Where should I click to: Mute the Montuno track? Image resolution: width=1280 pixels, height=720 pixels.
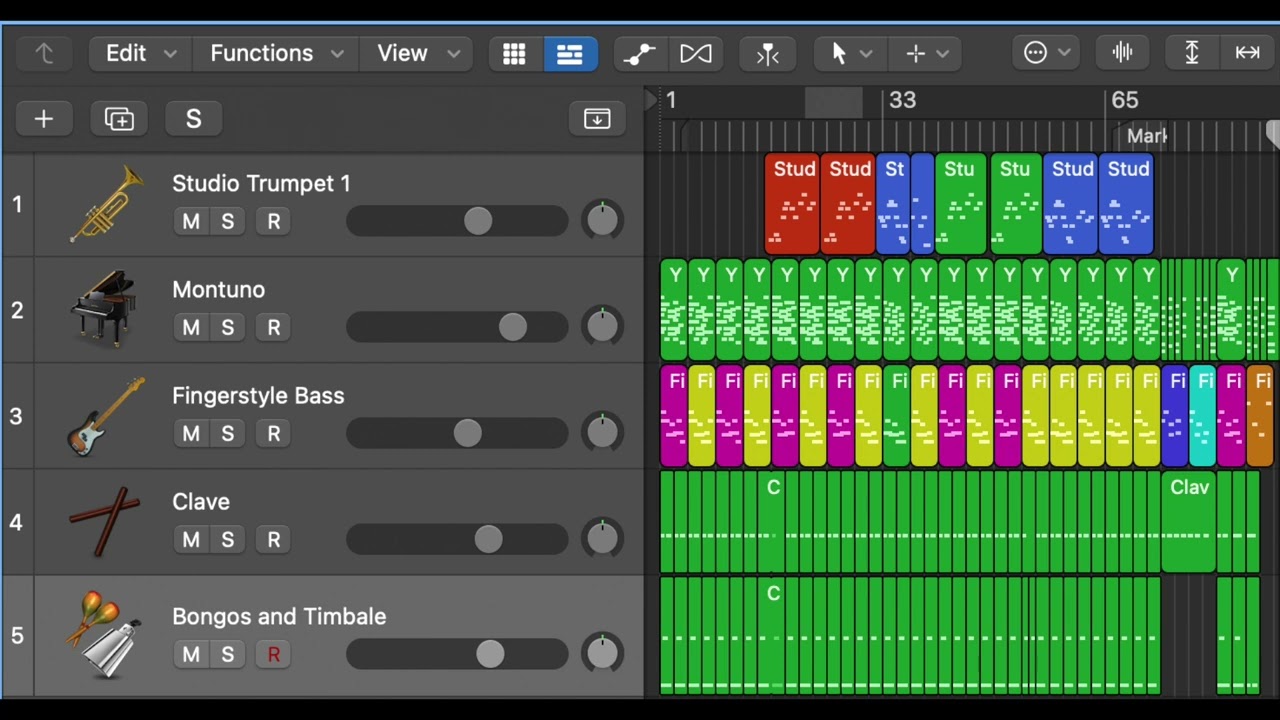(191, 327)
